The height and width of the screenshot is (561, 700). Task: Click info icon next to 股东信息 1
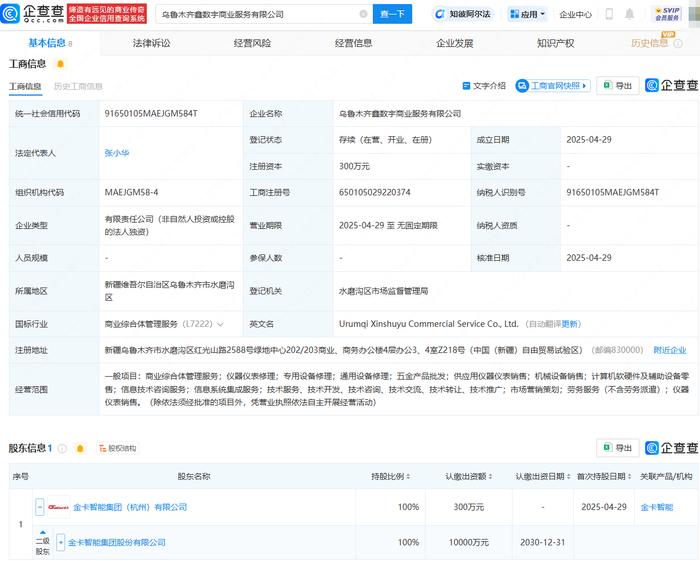(62, 449)
